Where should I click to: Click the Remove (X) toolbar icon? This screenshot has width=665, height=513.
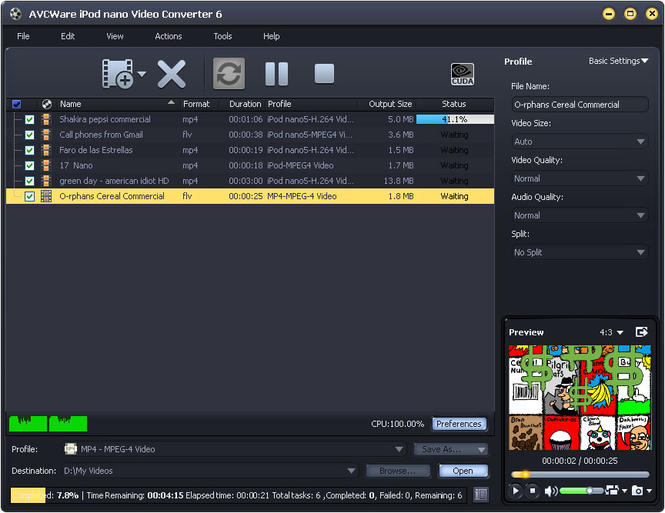[171, 74]
